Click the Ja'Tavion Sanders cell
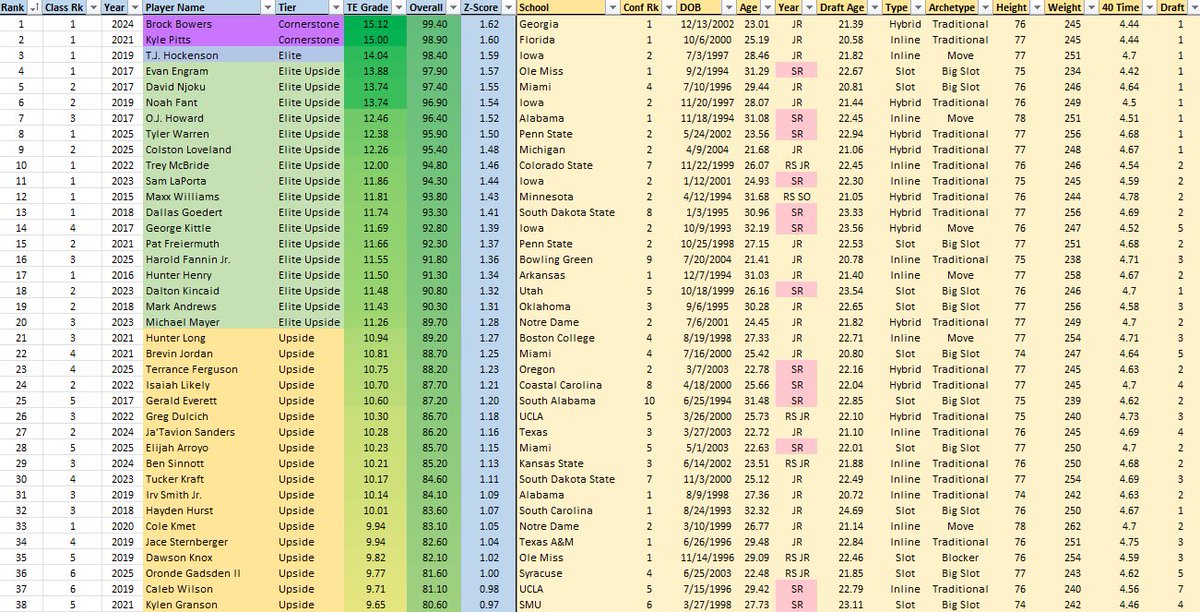This screenshot has height=612, width=1200. [x=208, y=433]
